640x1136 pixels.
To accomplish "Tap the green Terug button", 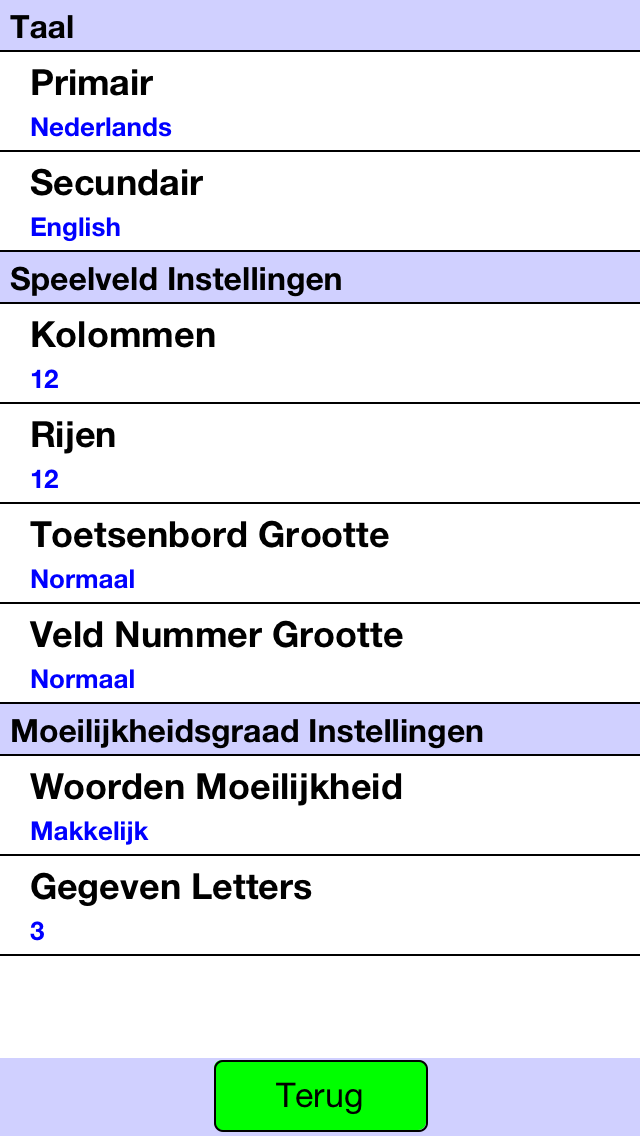I will [x=320, y=1096].
